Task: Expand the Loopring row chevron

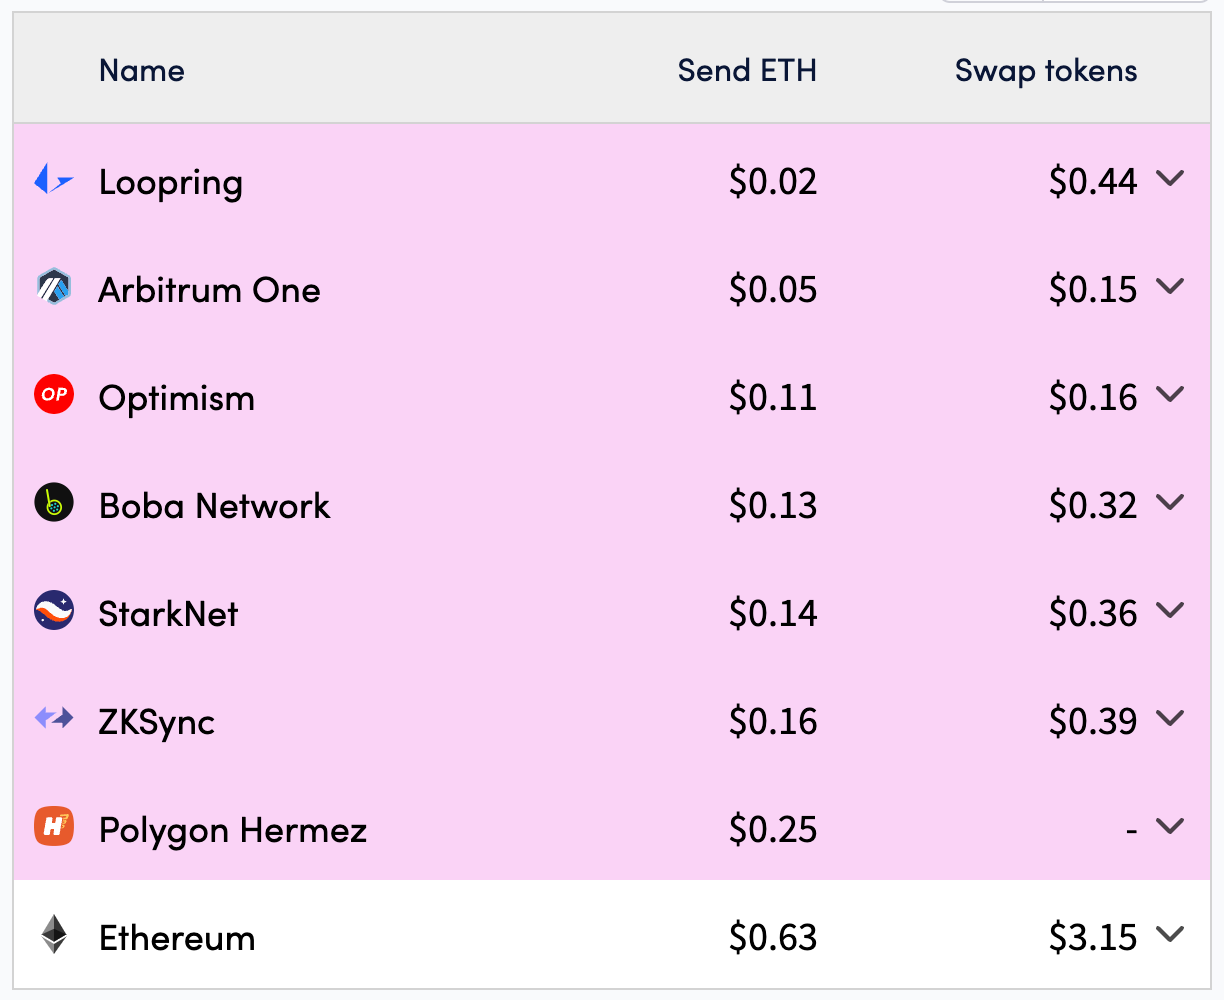Action: pyautogui.click(x=1169, y=179)
